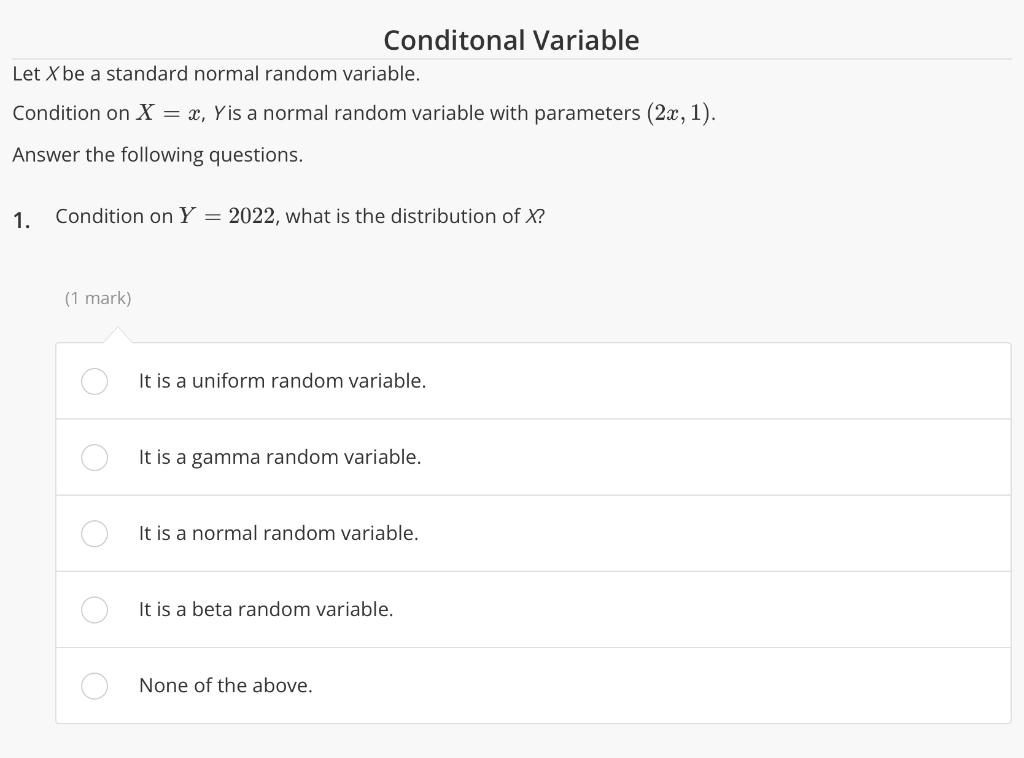The height and width of the screenshot is (758, 1024).
Task: Click the '(1 mark)' label
Action: point(98,298)
